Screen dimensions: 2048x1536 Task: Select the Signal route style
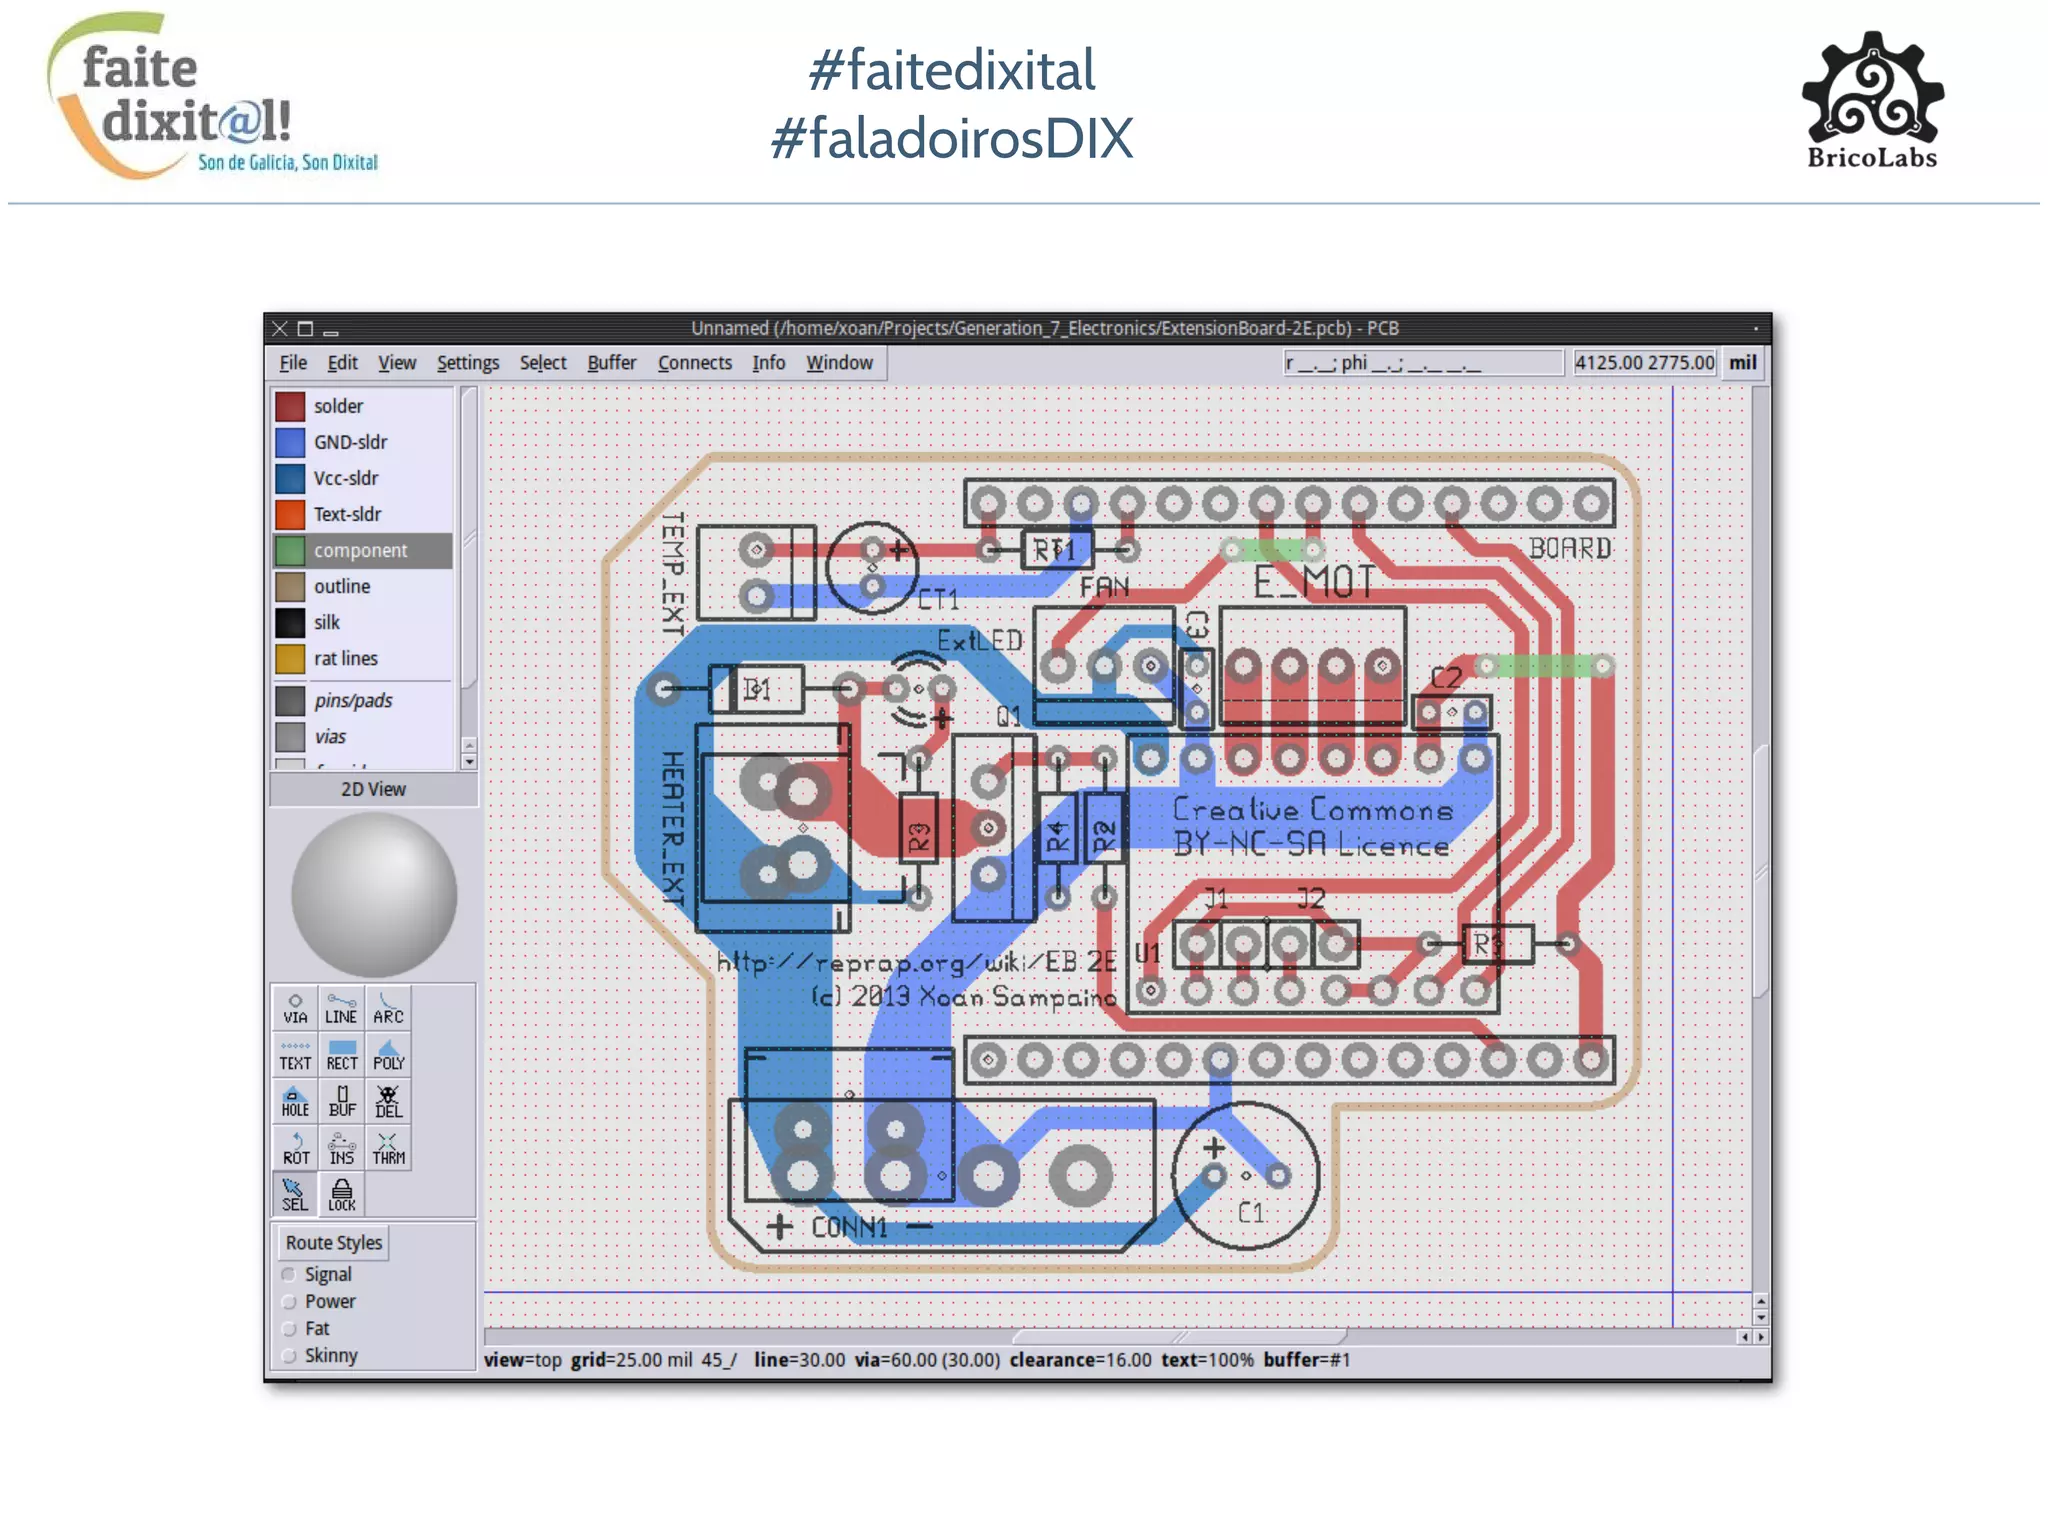(x=290, y=1274)
